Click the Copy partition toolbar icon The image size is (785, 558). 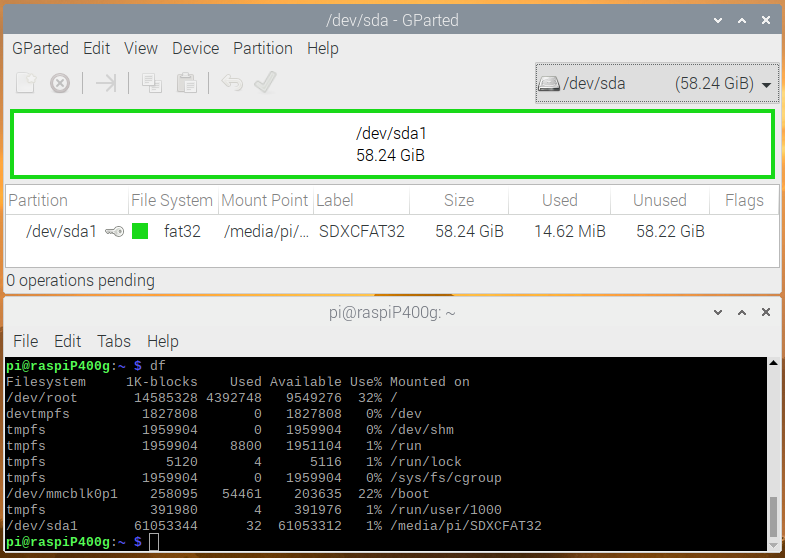[x=152, y=83]
